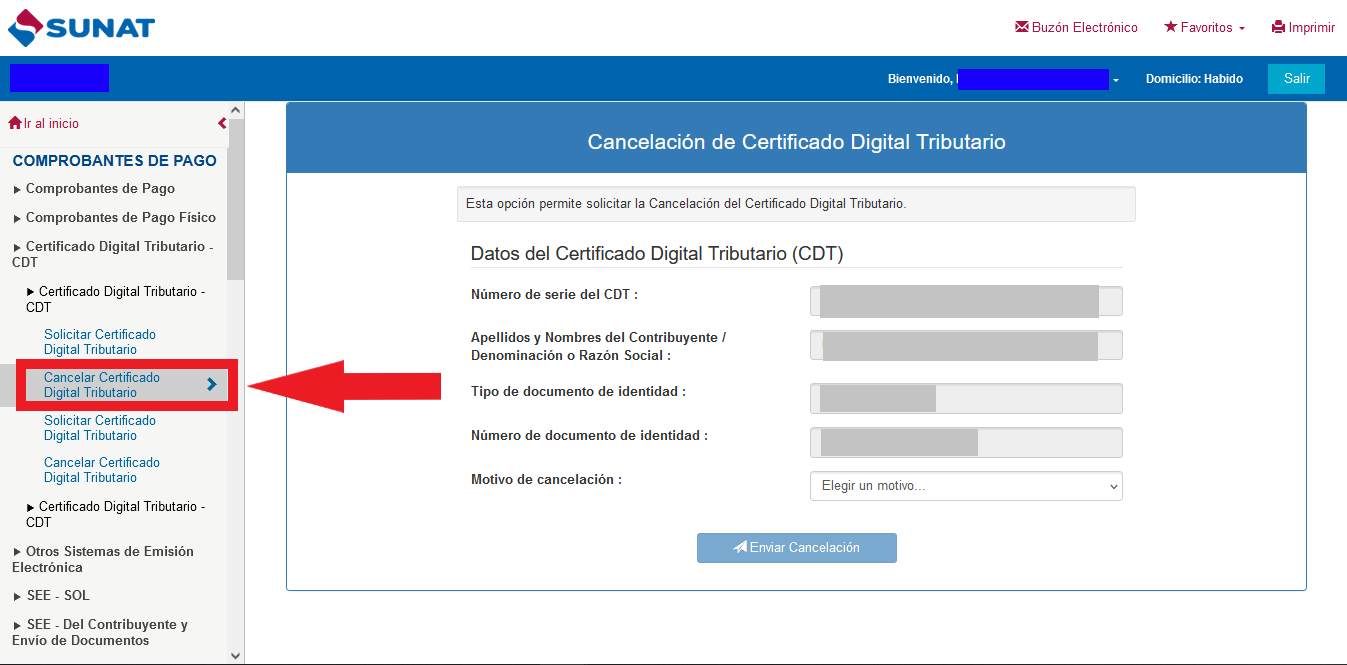The image size is (1347, 665).
Task: Click the Domicilio: Habido status text
Action: pyautogui.click(x=1194, y=79)
